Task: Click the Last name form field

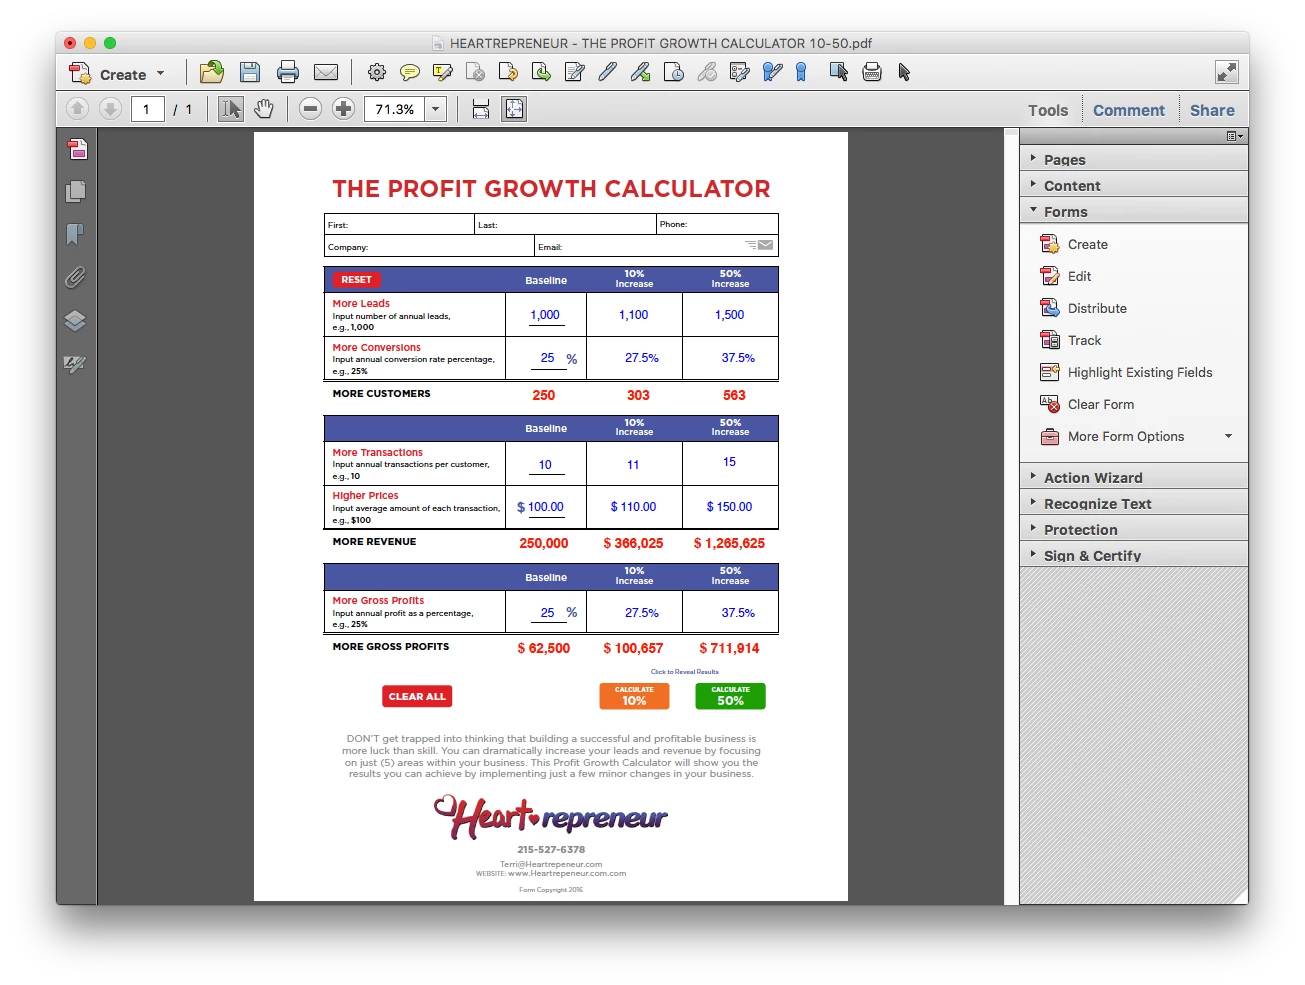Action: (x=565, y=224)
